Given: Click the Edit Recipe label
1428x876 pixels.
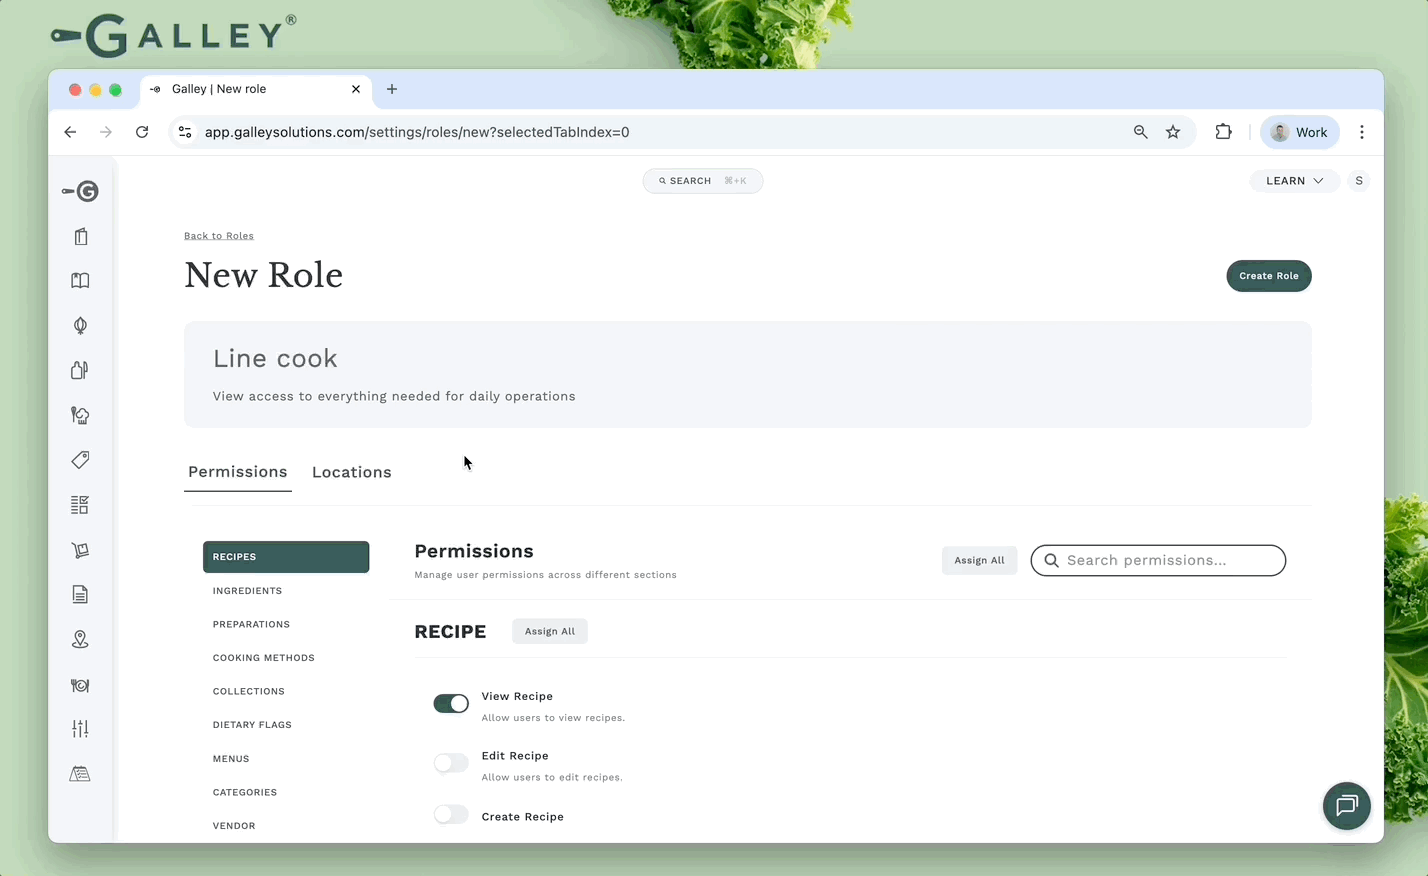Looking at the screenshot, I should point(515,756).
